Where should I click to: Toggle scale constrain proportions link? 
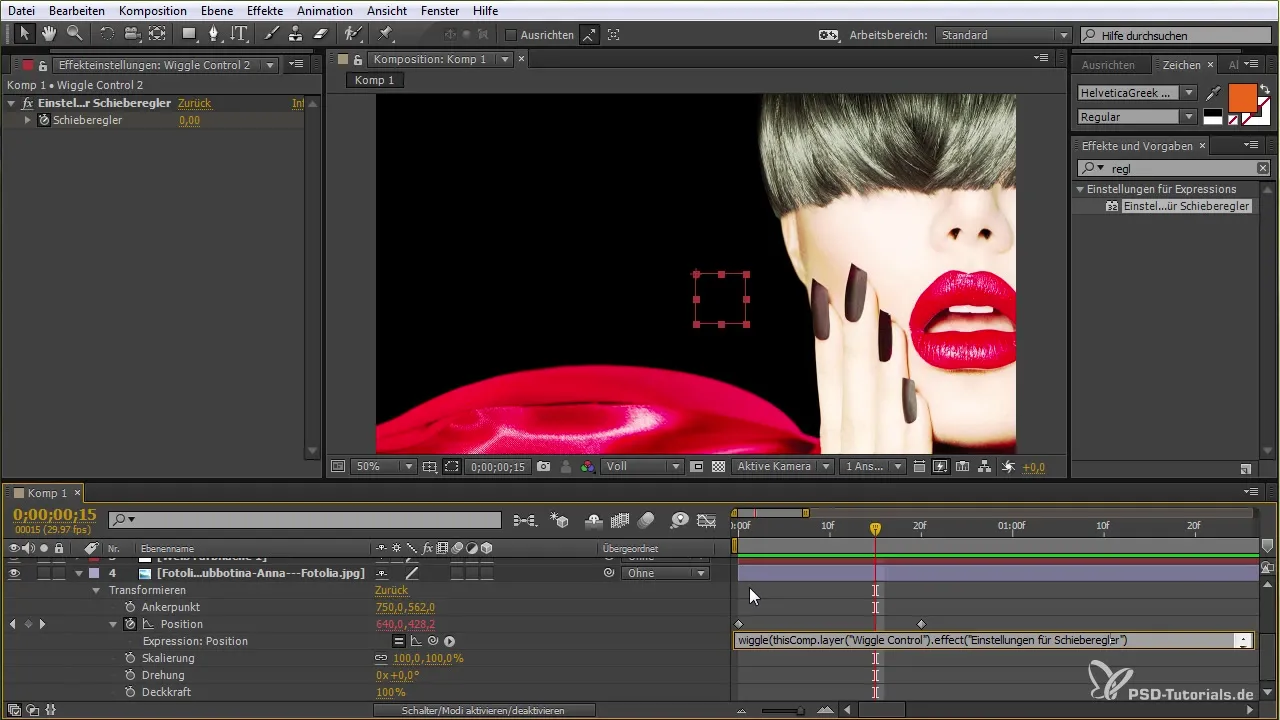click(381, 658)
